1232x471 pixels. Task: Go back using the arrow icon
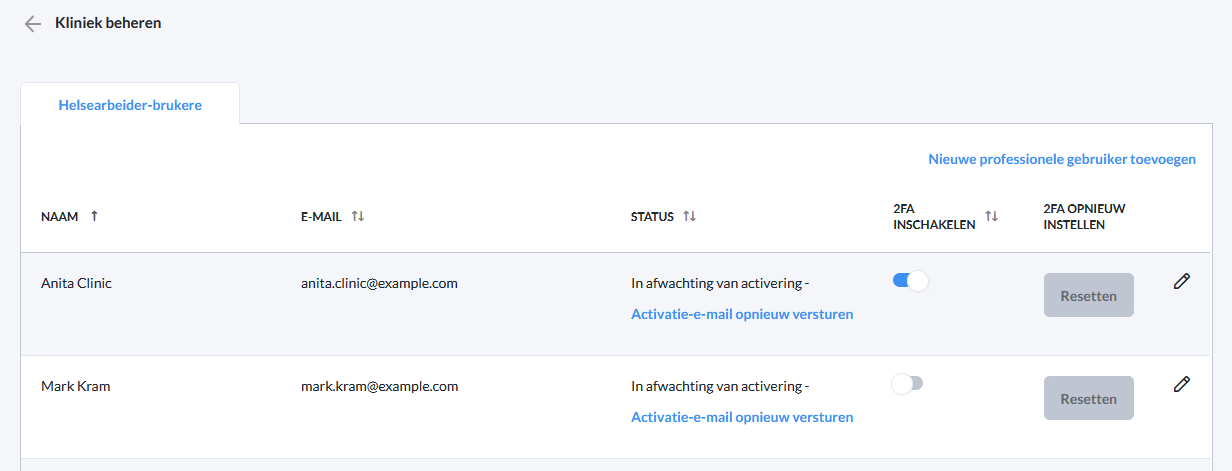[x=33, y=24]
